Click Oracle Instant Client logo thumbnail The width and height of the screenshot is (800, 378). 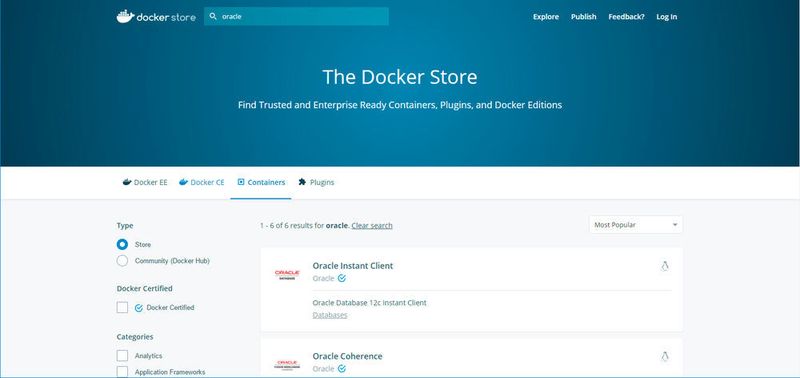point(287,274)
